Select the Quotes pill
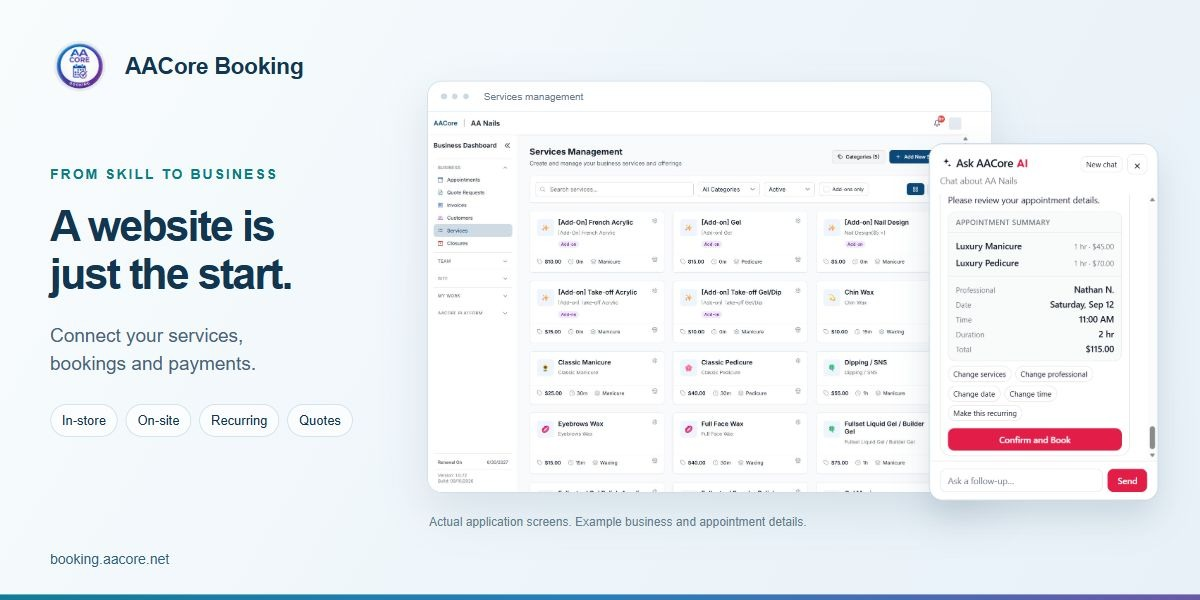This screenshot has width=1200, height=600. click(320, 421)
